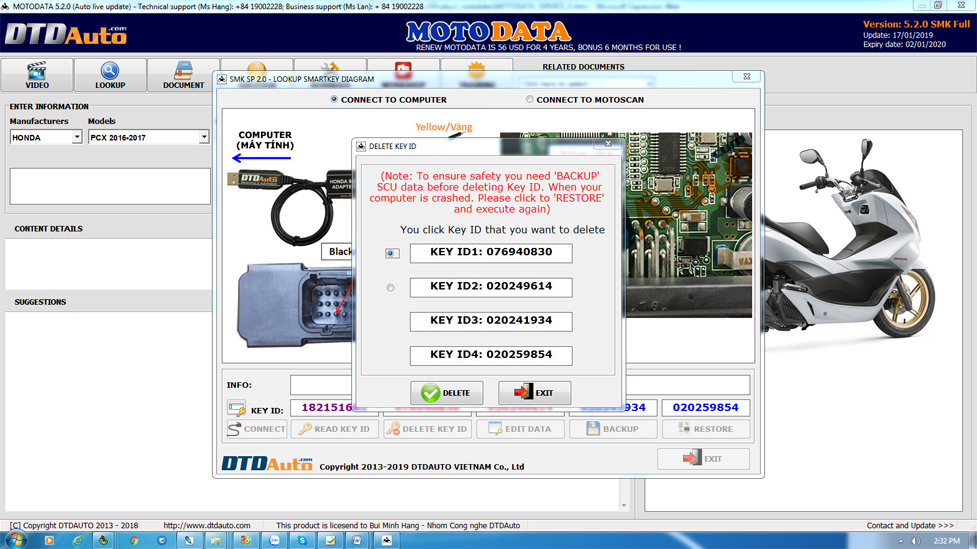
Task: Select the CONNECT TO COMPUTER radio button
Action: (x=334, y=99)
